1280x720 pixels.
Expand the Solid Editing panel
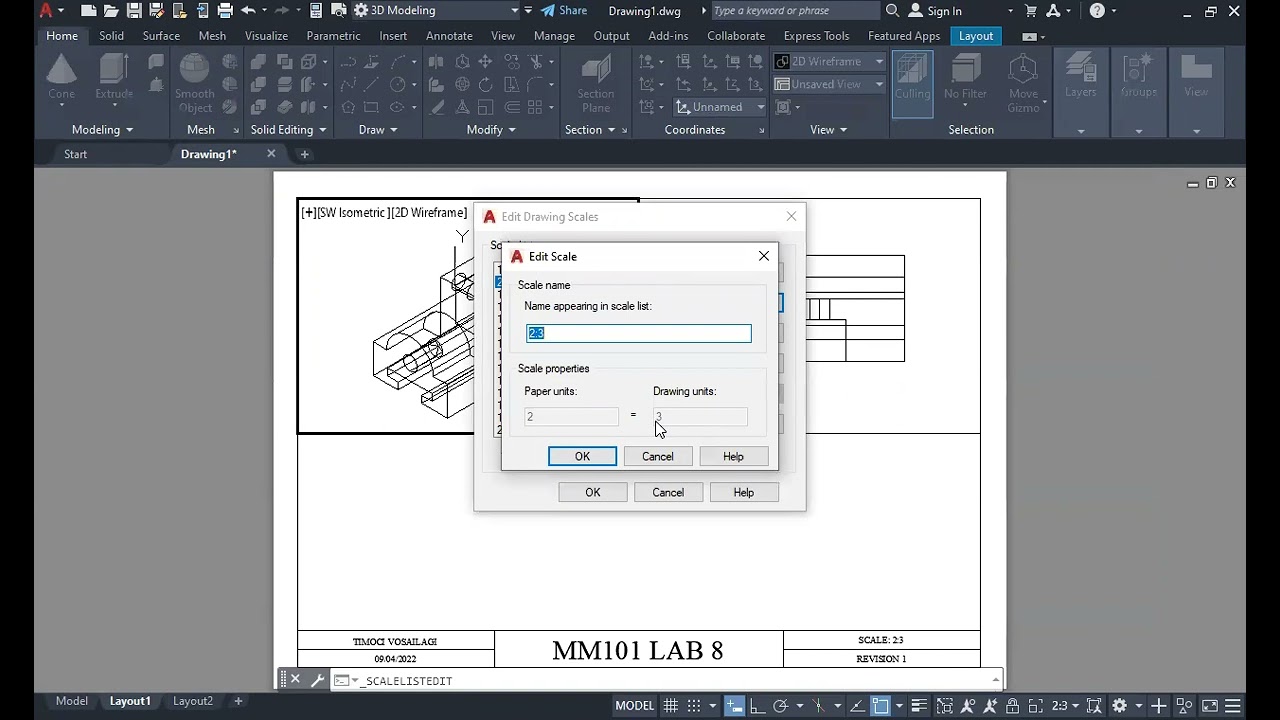(289, 130)
